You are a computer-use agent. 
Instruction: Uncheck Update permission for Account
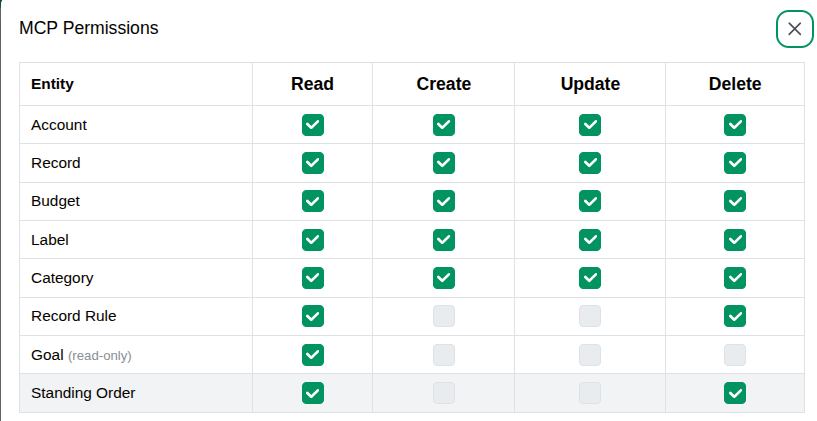(x=590, y=125)
